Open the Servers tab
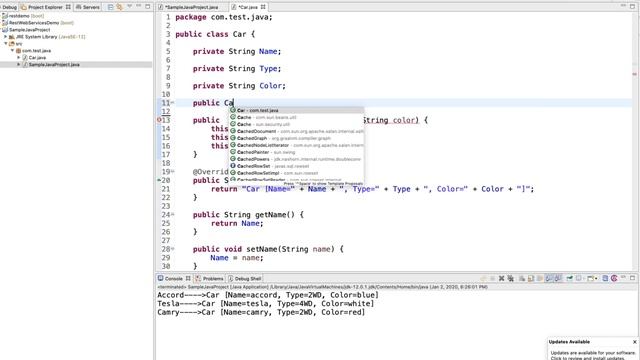This screenshot has width=640, height=360. click(x=88, y=7)
